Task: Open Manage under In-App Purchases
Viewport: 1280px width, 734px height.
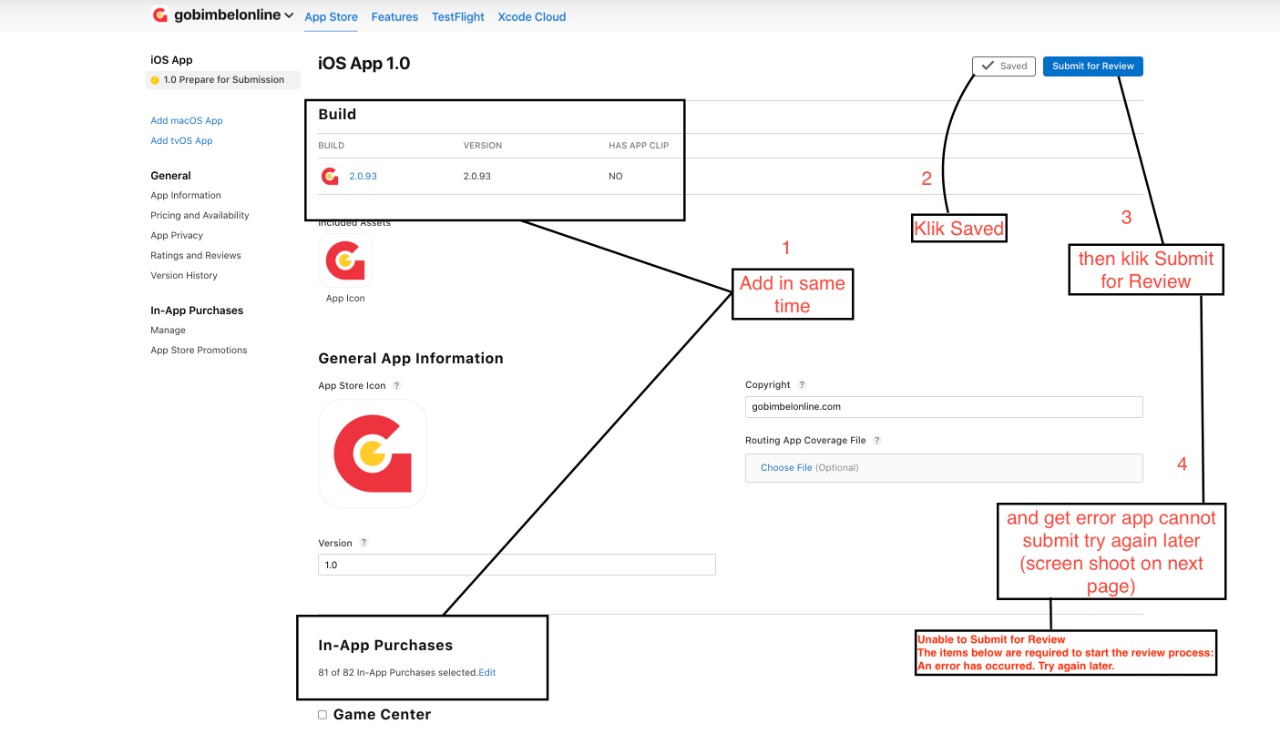Action: click(168, 330)
